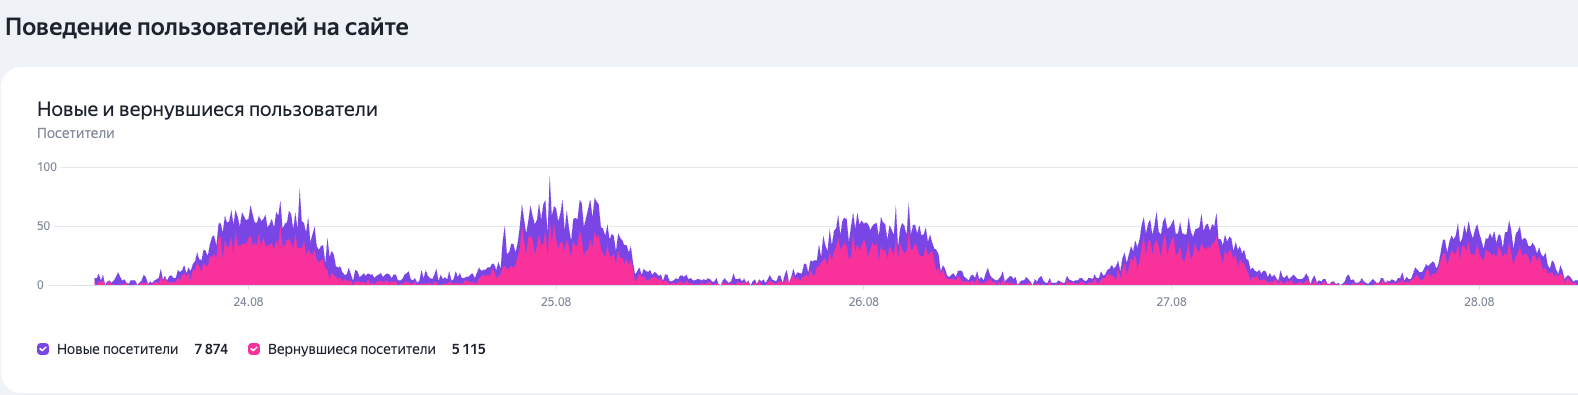Click the 0 label on the y-axis
Screen dimensions: 1578x395
pyautogui.click(x=41, y=285)
